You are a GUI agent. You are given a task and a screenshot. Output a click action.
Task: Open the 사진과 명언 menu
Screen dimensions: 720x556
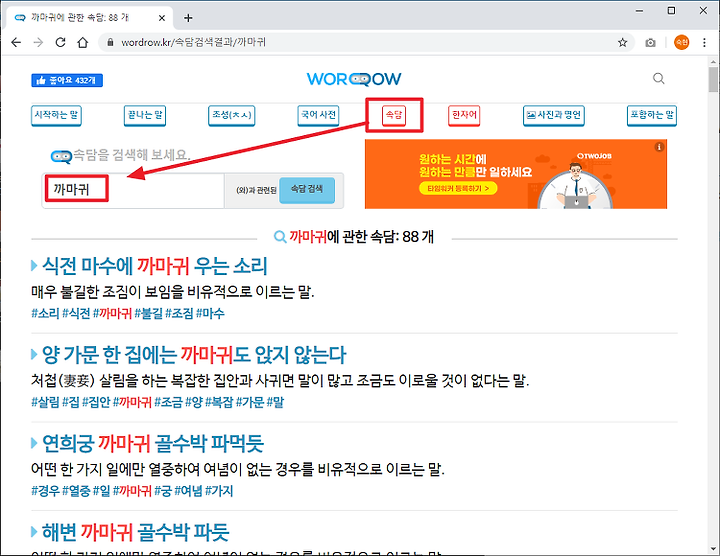pos(554,115)
